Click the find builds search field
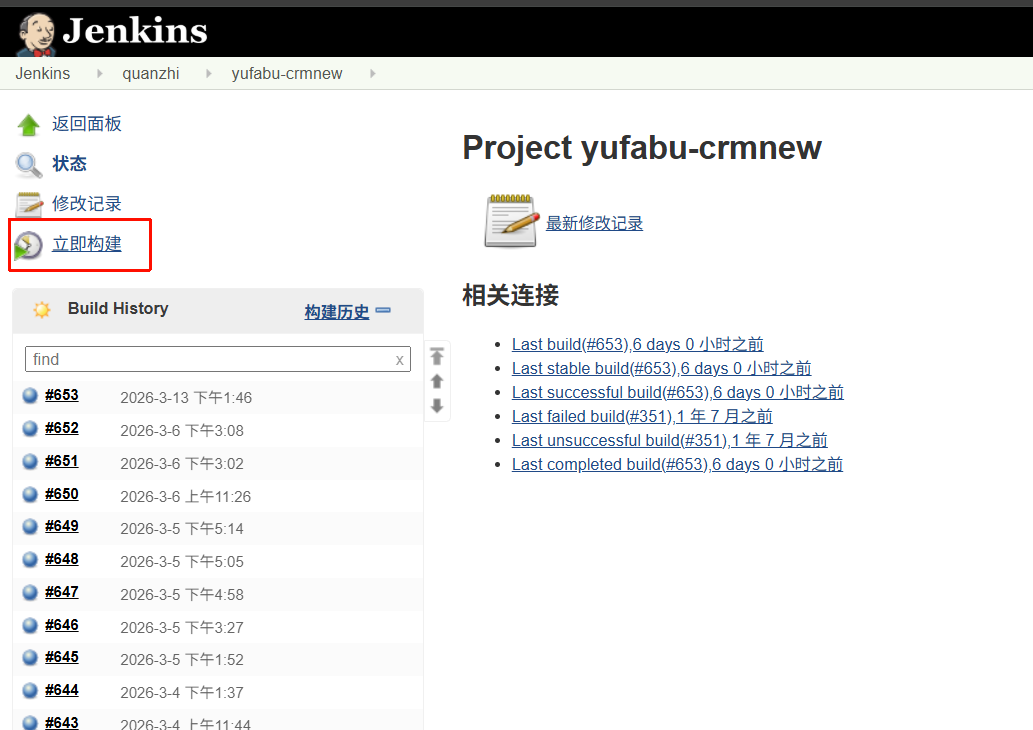This screenshot has height=730, width=1033. coord(217,359)
